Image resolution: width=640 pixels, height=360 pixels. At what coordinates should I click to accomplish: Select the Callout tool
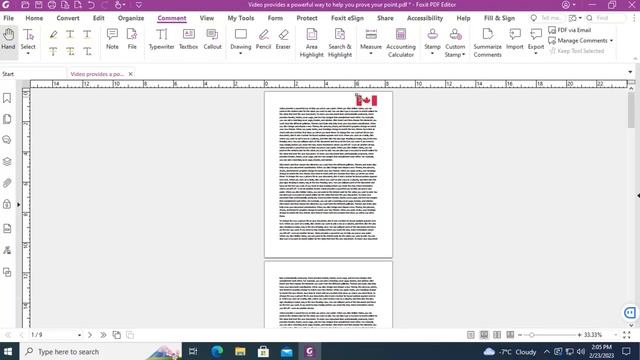point(212,39)
